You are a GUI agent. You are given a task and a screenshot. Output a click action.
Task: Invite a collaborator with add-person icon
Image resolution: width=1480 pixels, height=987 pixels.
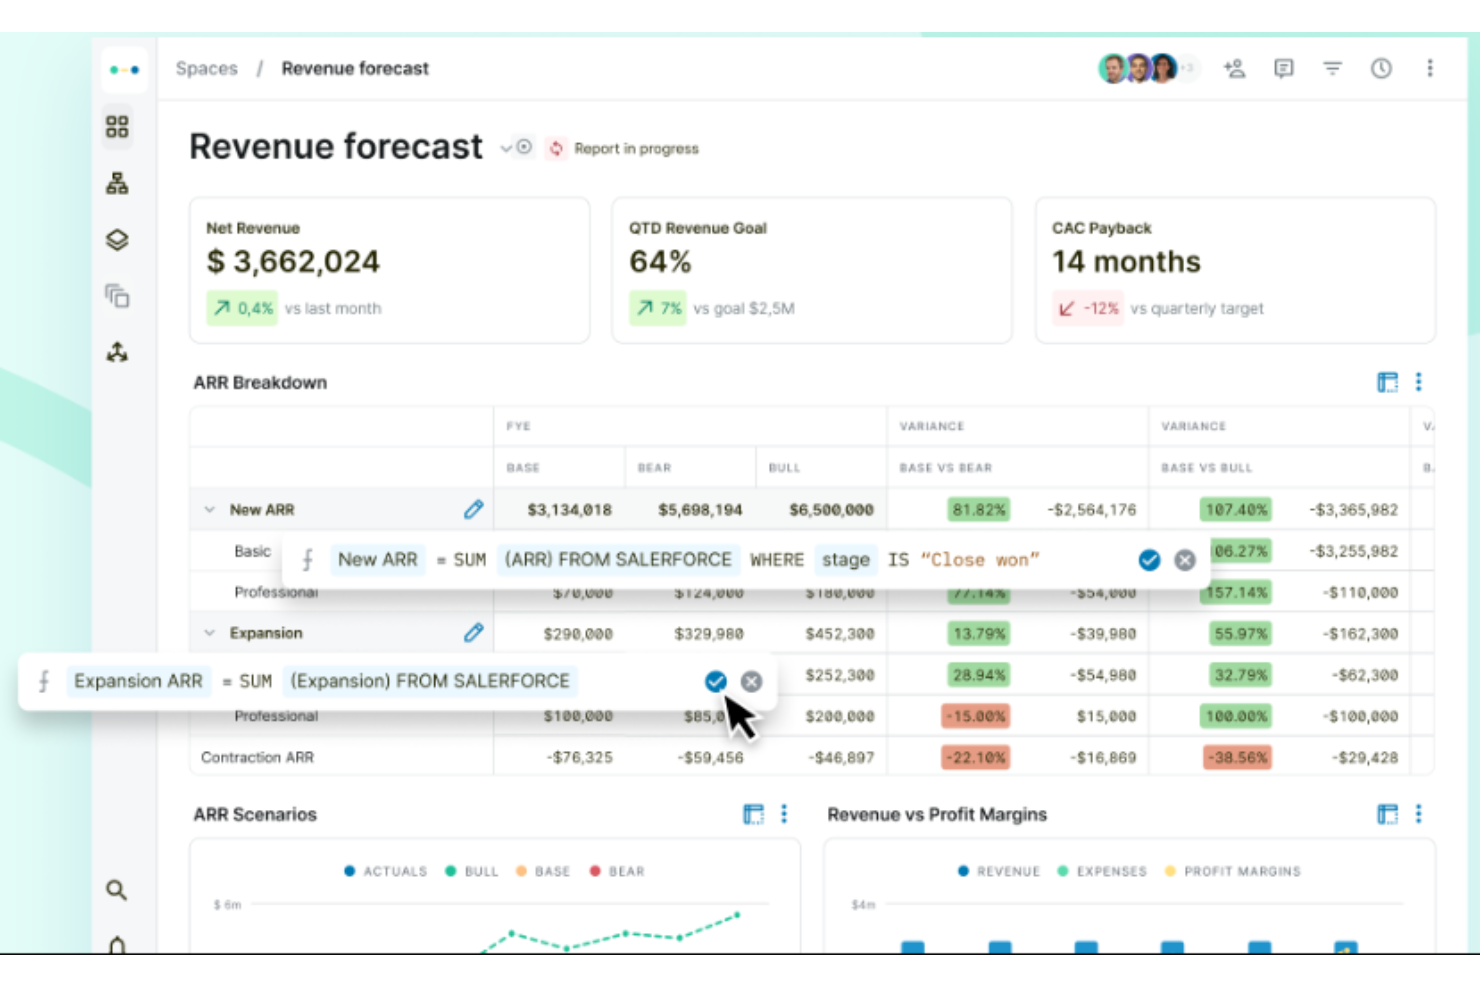[x=1234, y=68]
